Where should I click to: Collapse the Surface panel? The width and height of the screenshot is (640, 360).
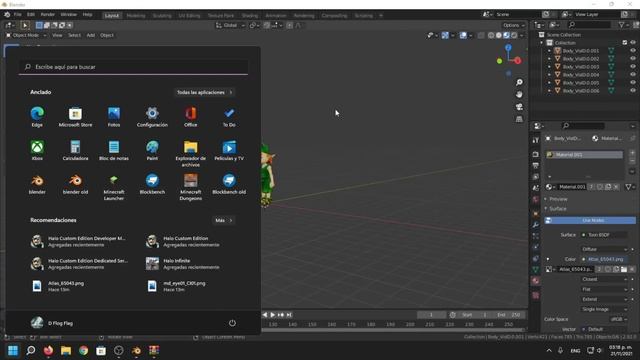coord(558,209)
